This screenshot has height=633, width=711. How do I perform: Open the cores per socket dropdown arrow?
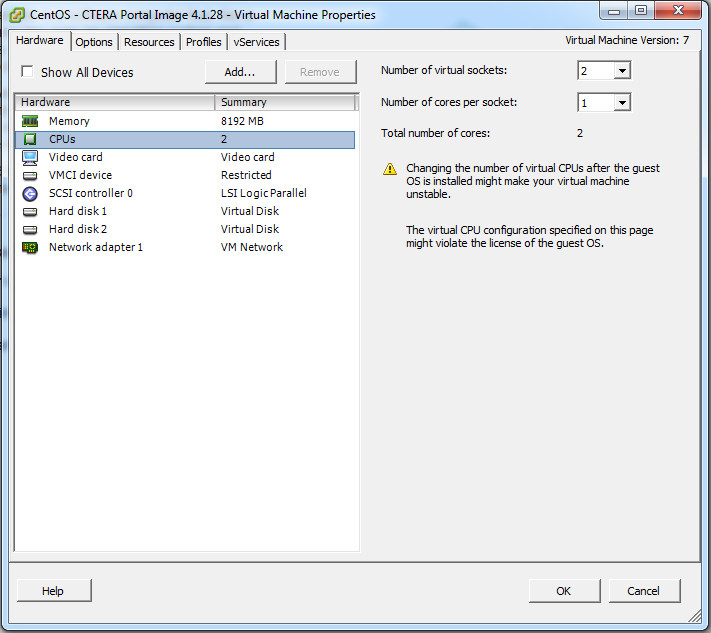[x=622, y=103]
